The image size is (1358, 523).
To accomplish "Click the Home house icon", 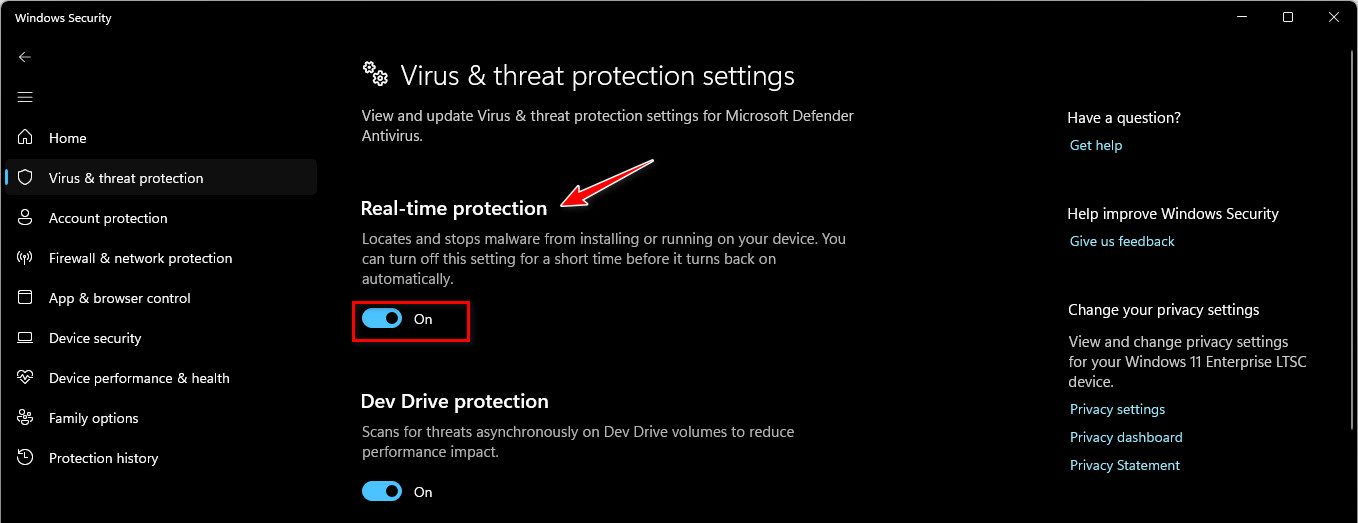I will click(26, 138).
